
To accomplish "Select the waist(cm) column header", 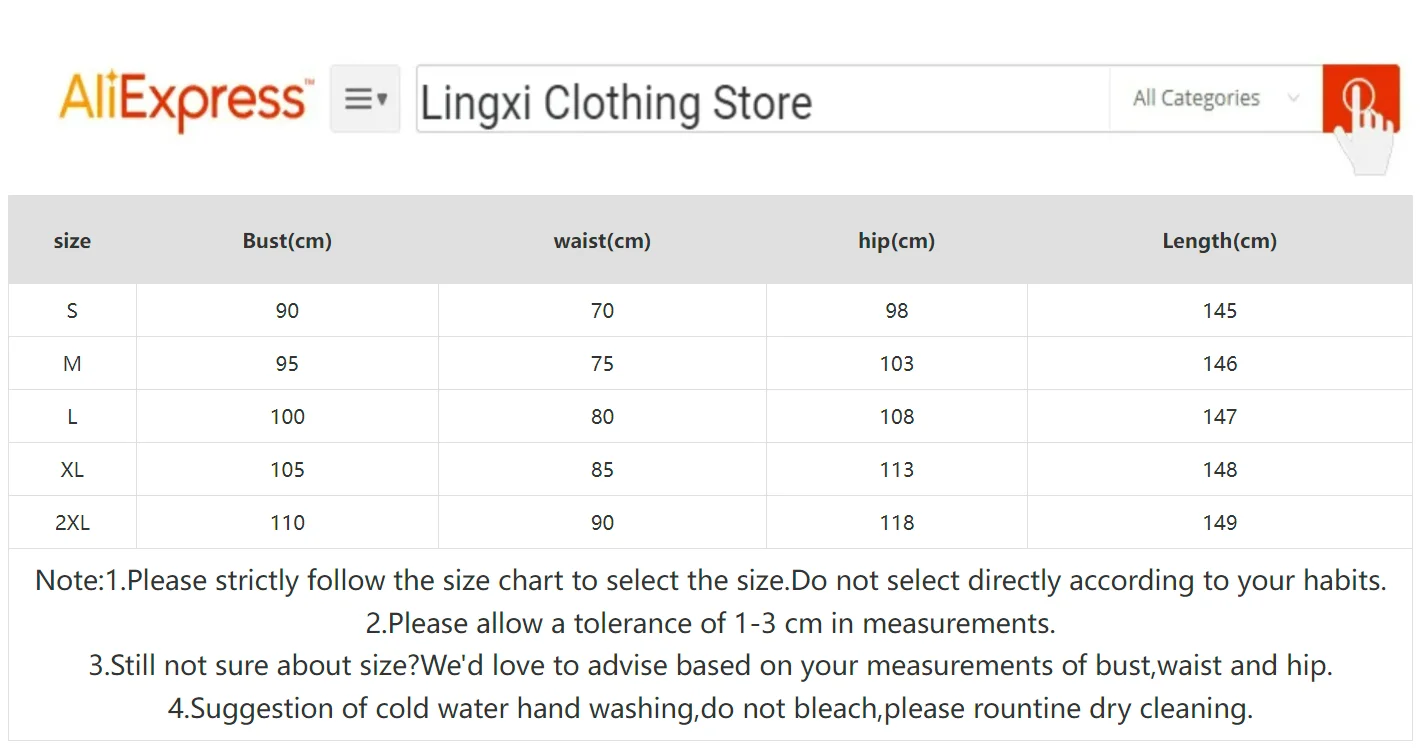I will pos(602,241).
